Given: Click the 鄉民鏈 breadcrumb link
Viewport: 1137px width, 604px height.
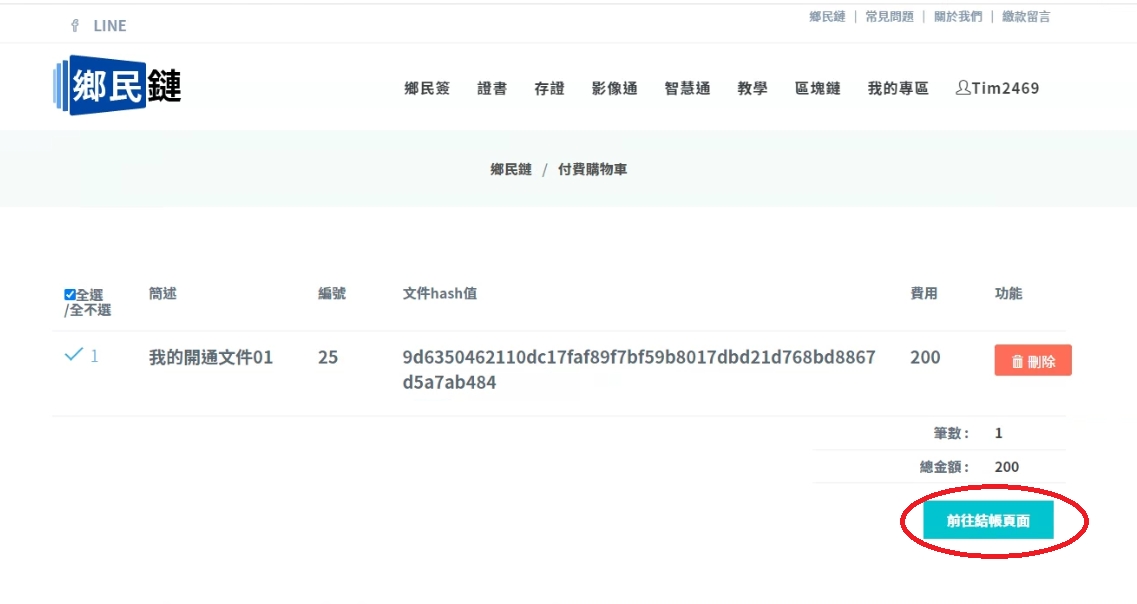Looking at the screenshot, I should [511, 170].
